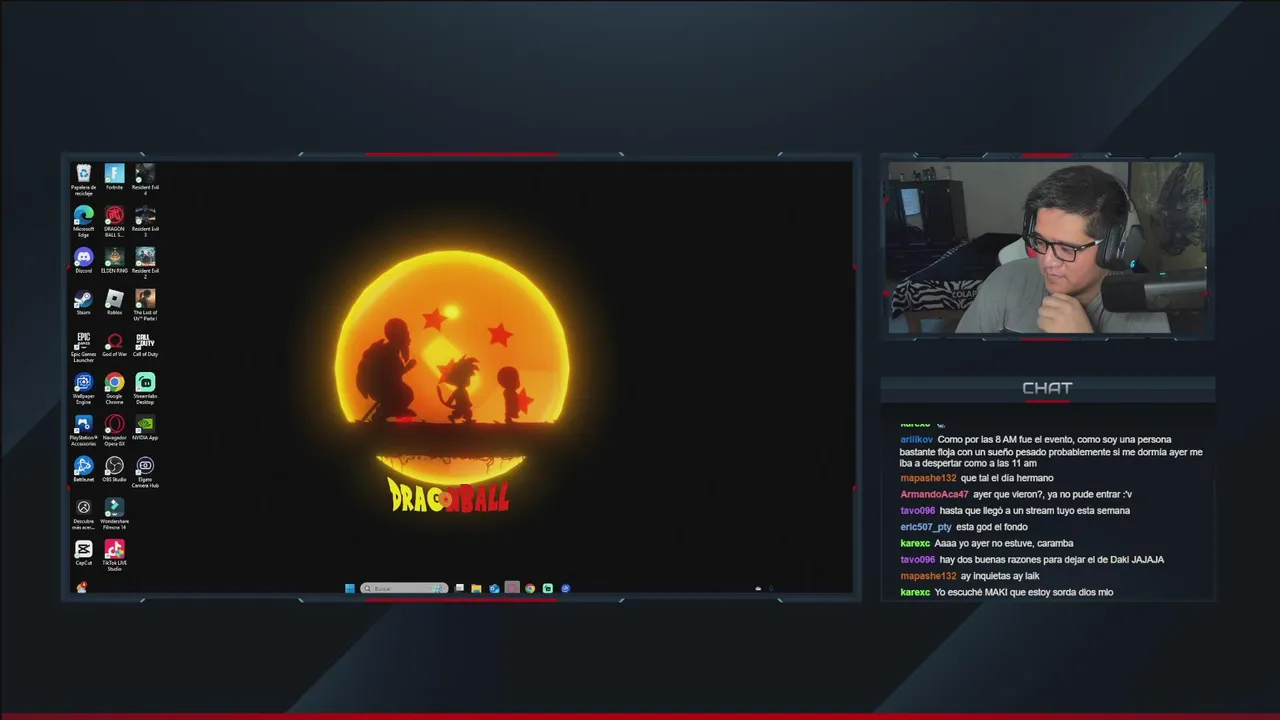1280x720 pixels.
Task: Click the Google Chrome desktop icon
Action: click(114, 388)
